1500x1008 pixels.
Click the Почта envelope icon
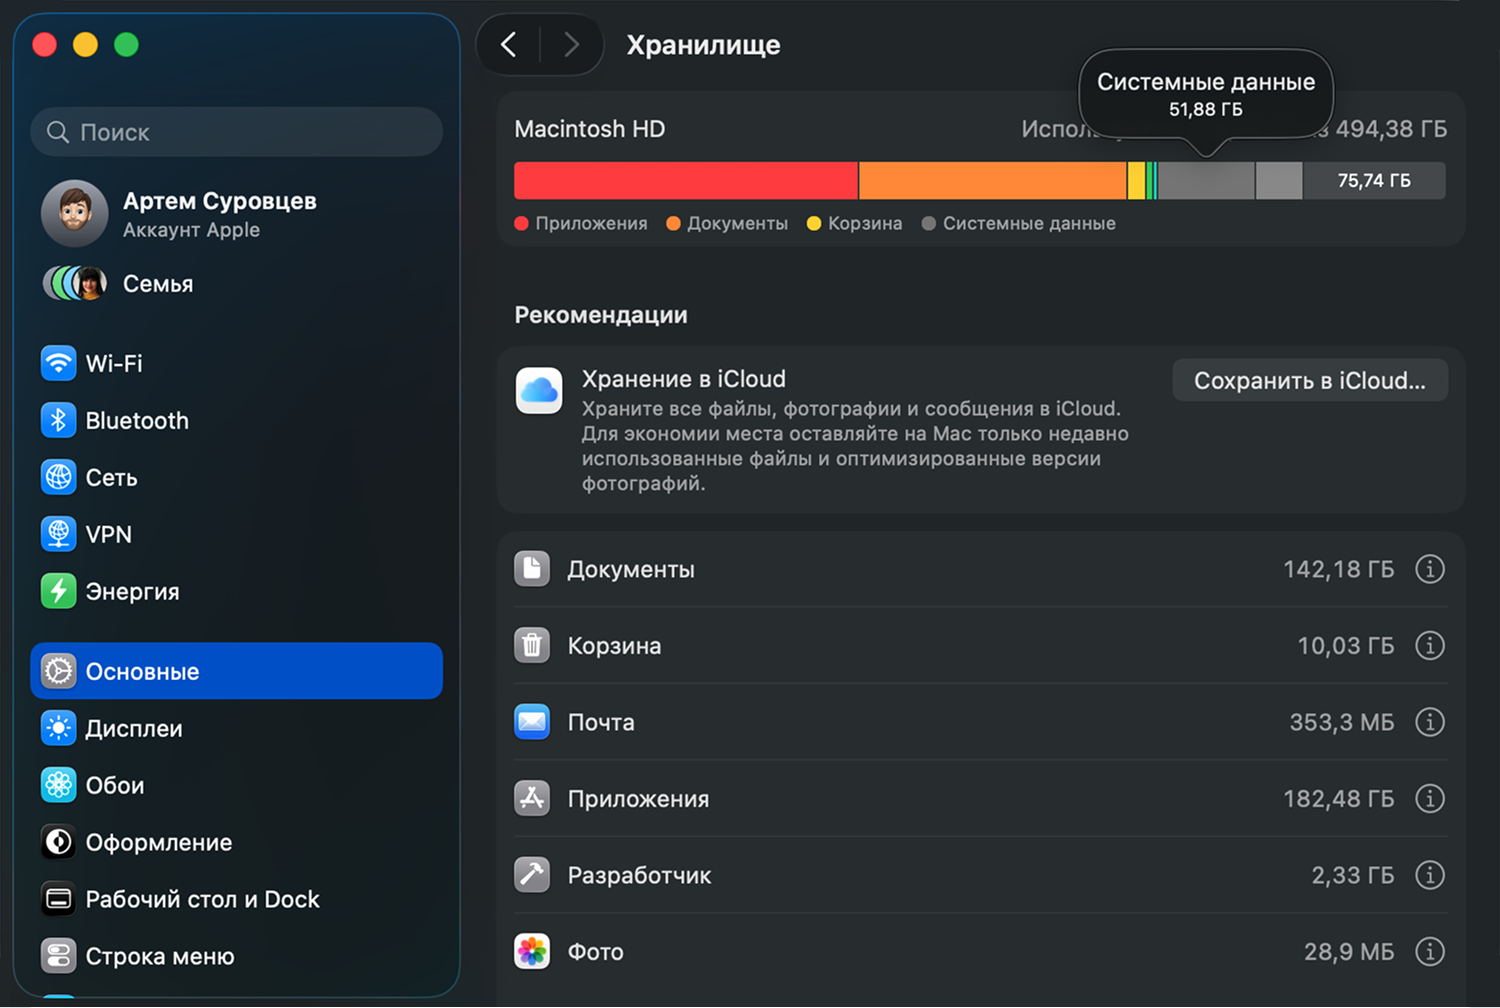[x=533, y=721]
